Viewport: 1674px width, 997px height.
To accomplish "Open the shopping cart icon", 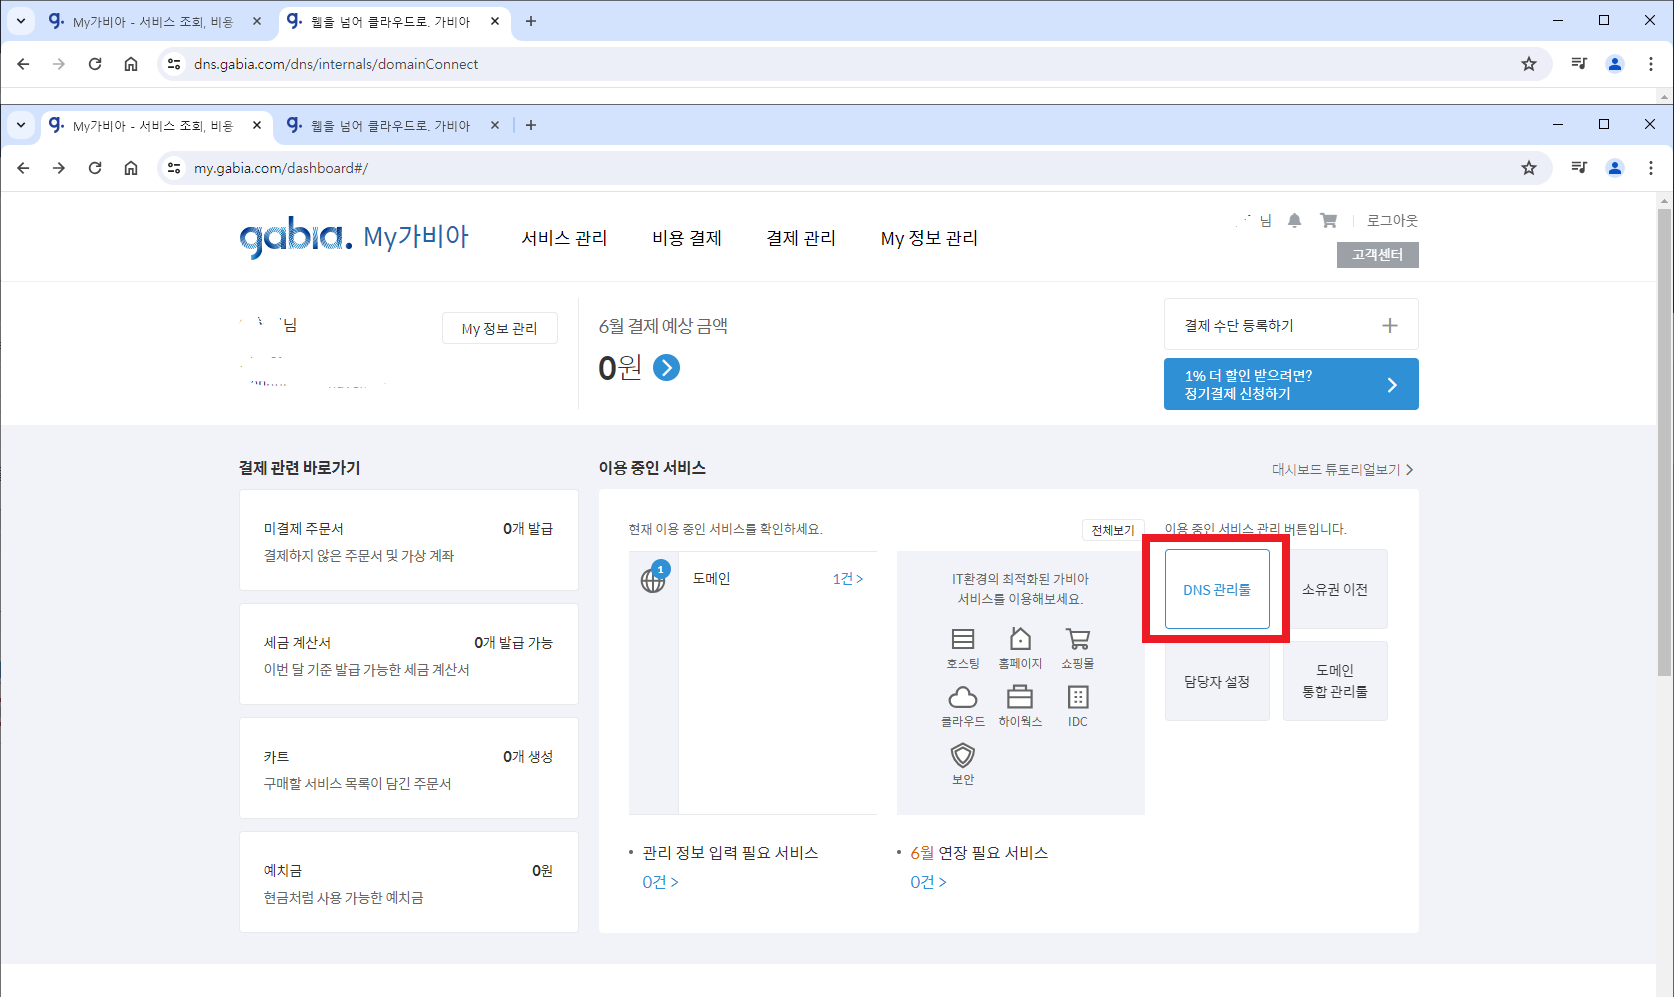I will click(x=1328, y=221).
